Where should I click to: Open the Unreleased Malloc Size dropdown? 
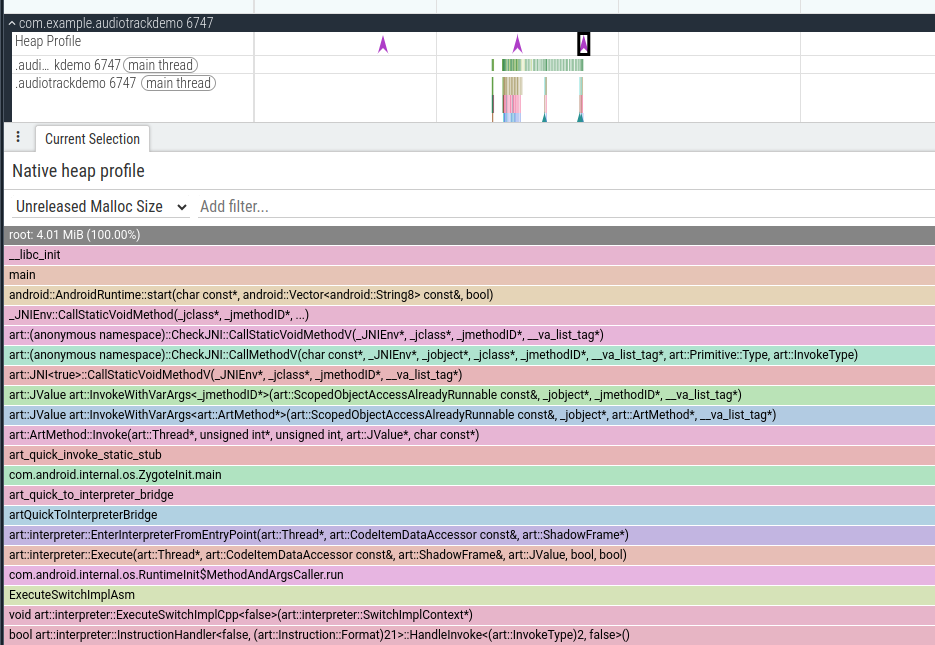point(101,207)
